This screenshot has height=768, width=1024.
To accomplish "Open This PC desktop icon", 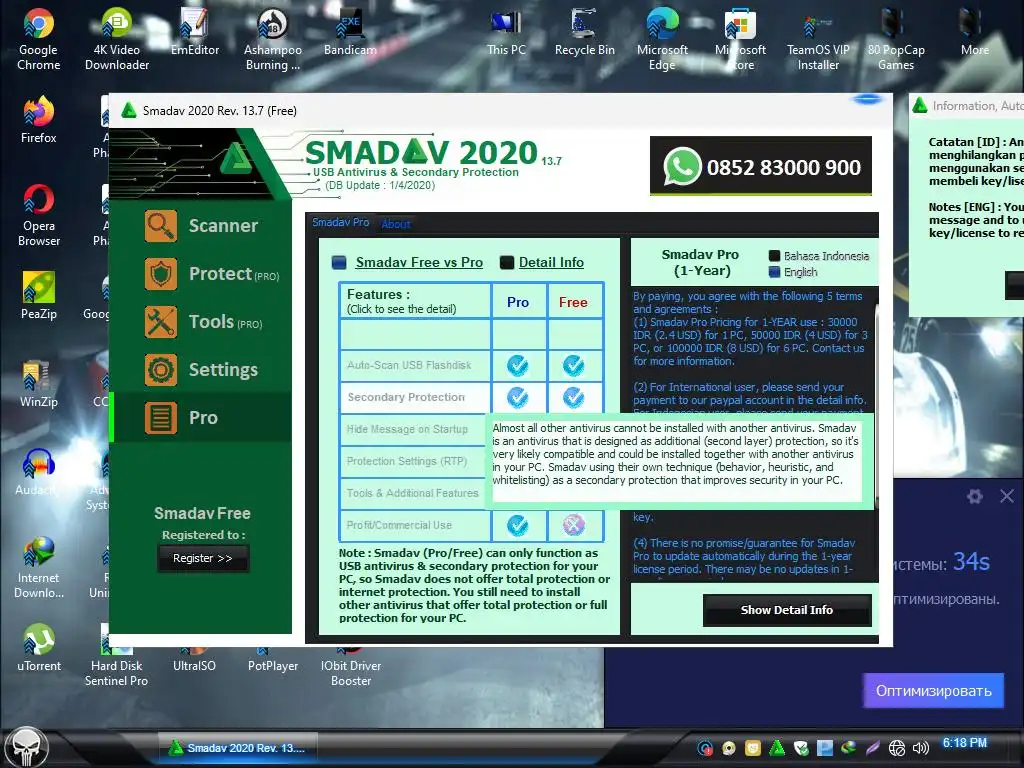I will tap(506, 33).
